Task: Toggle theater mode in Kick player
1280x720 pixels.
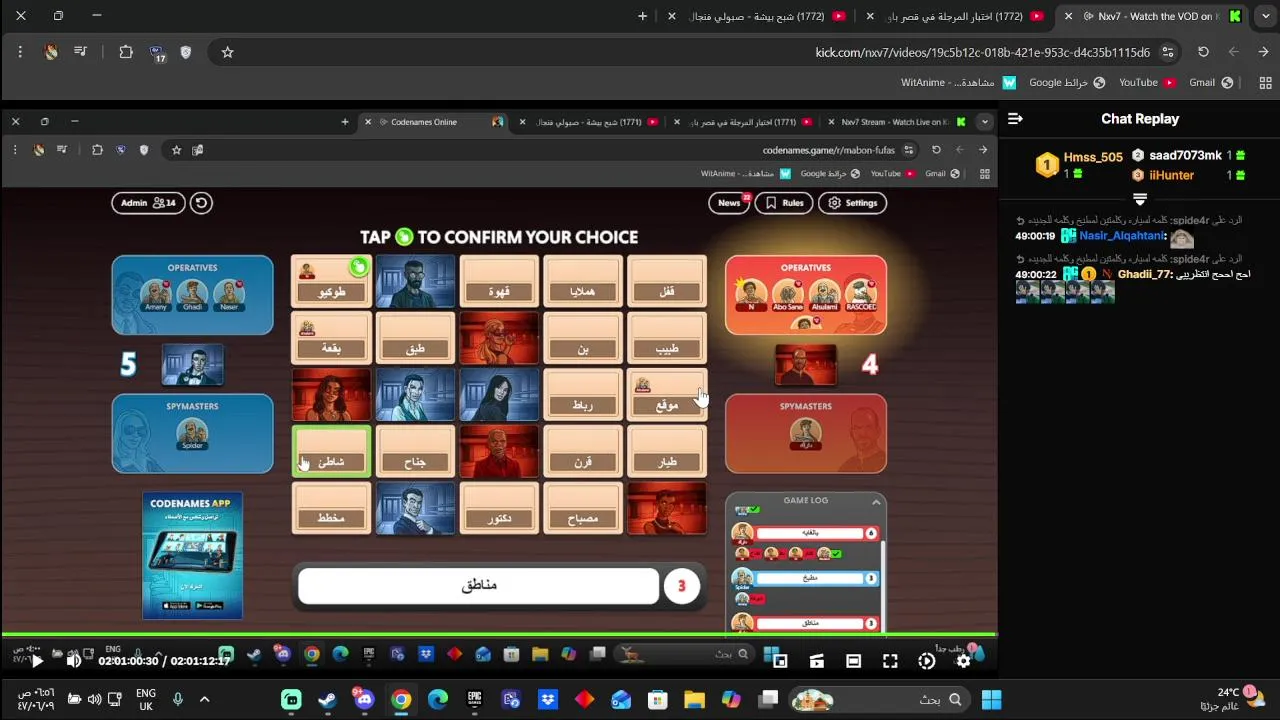Action: (853, 661)
